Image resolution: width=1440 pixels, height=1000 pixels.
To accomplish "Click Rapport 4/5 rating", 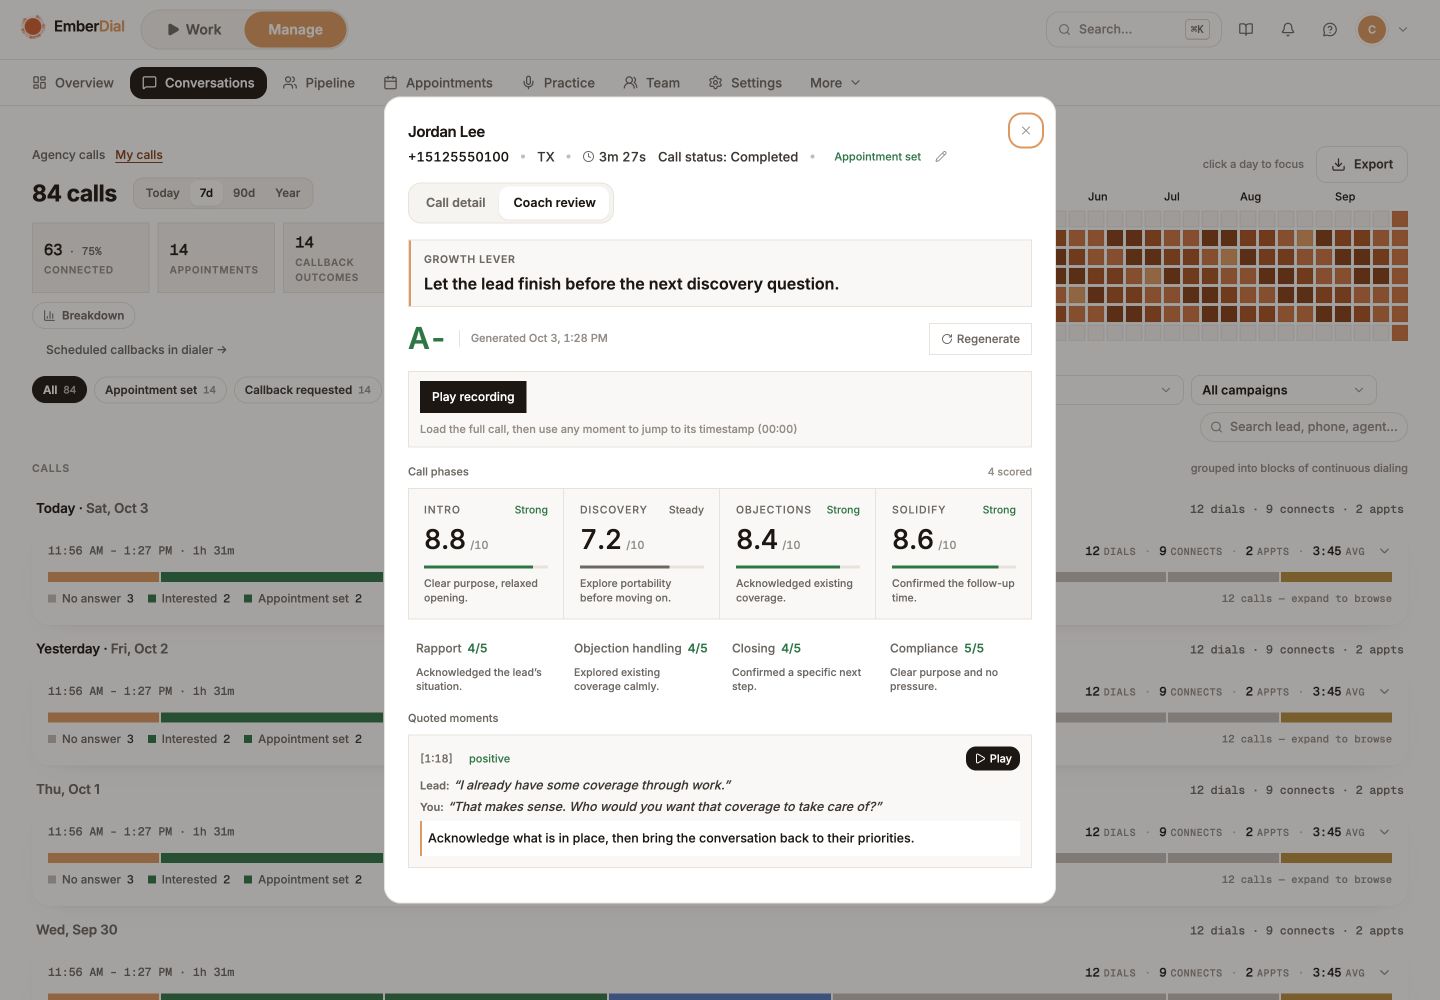I will click(452, 648).
